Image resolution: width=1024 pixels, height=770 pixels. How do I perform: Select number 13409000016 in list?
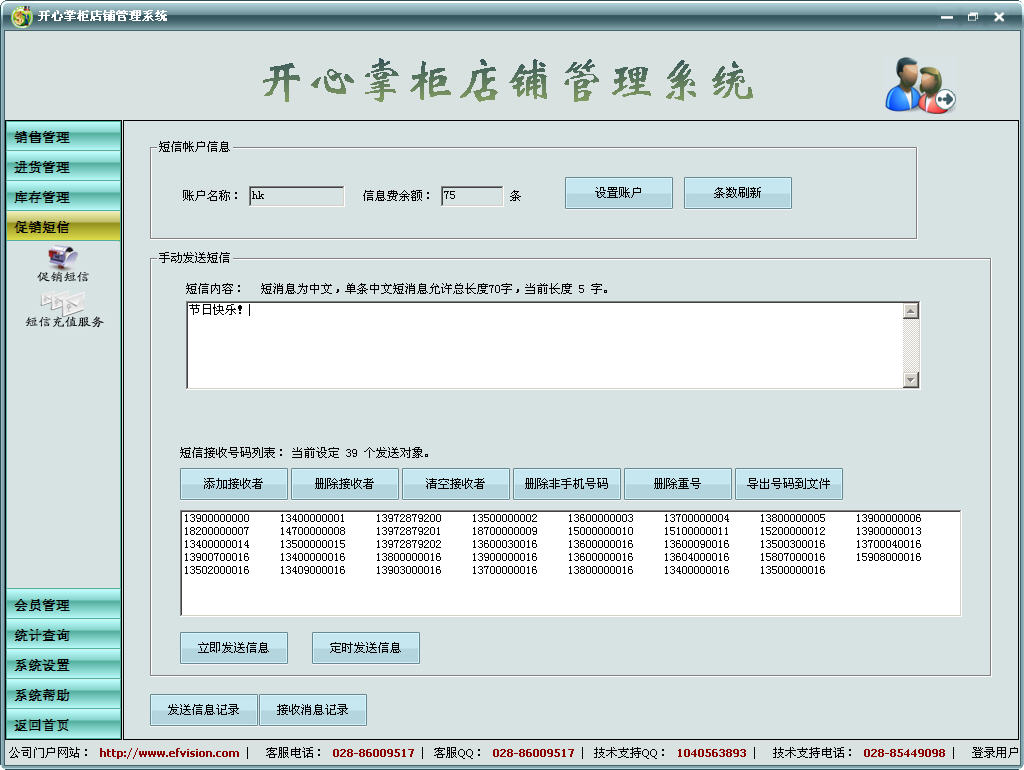[312, 570]
